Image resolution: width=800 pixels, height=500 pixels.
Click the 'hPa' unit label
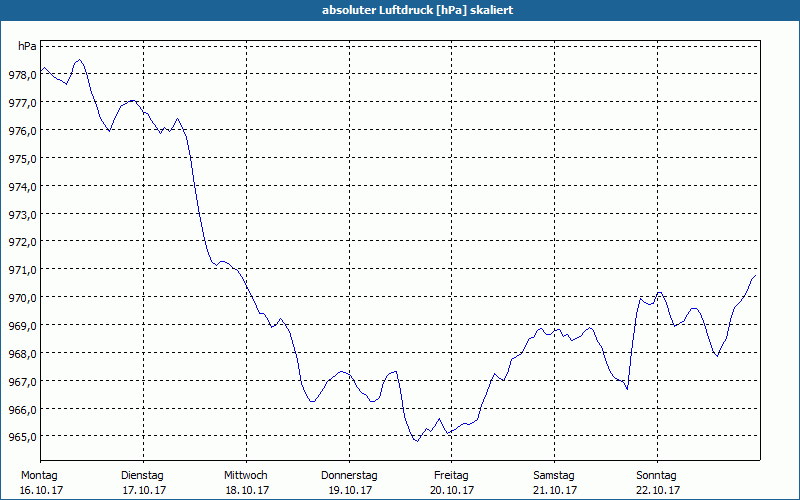(27, 46)
